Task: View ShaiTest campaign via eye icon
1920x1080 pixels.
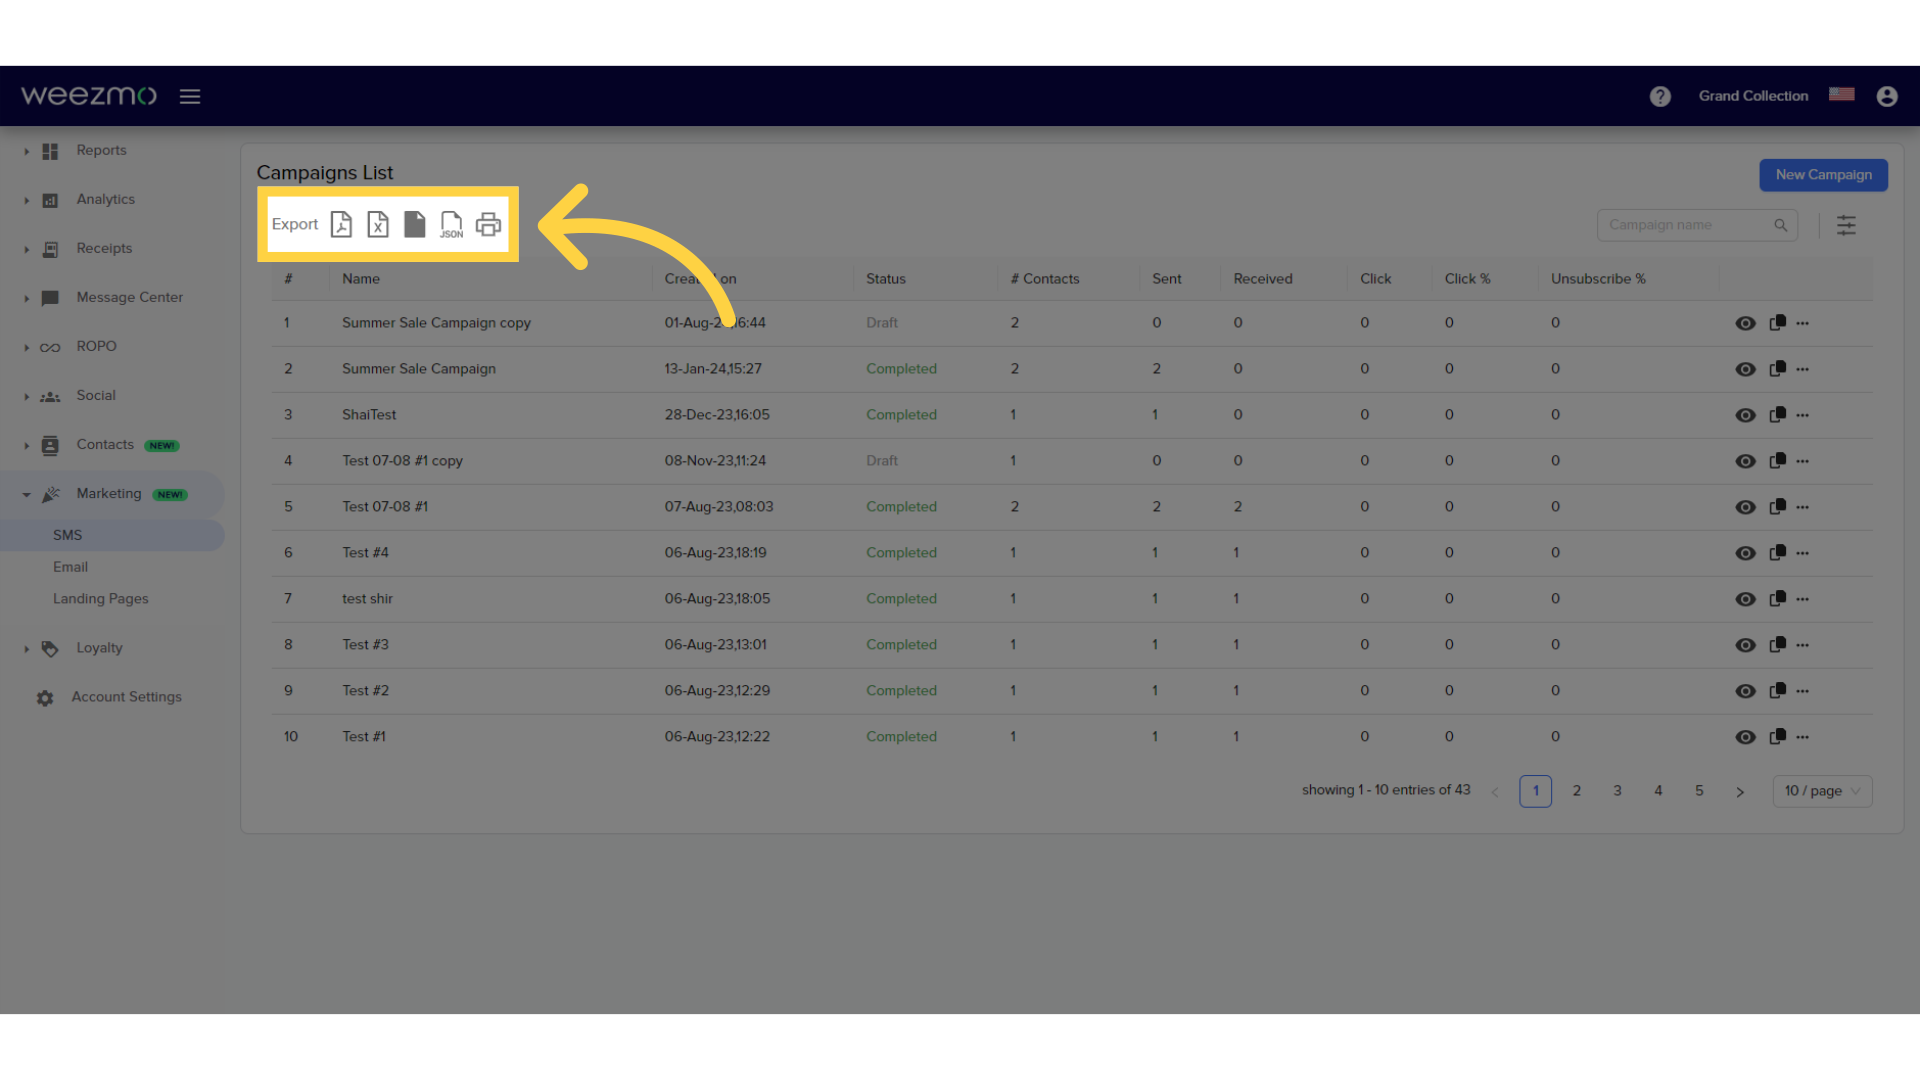Action: click(x=1745, y=415)
